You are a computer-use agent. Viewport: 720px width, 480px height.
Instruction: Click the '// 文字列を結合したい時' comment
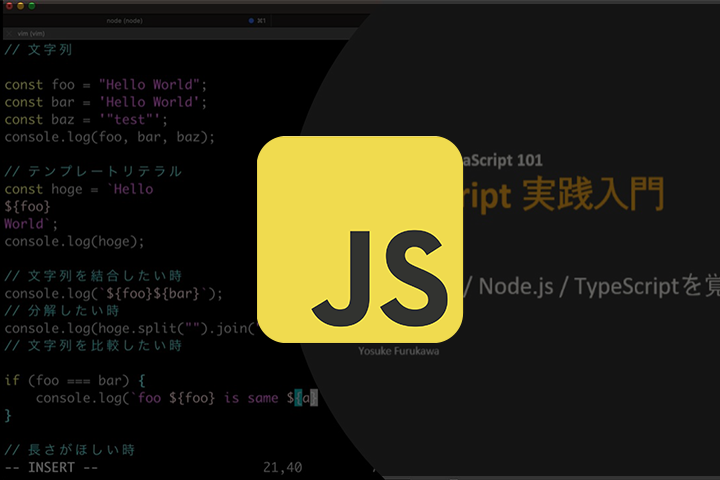coord(93,276)
